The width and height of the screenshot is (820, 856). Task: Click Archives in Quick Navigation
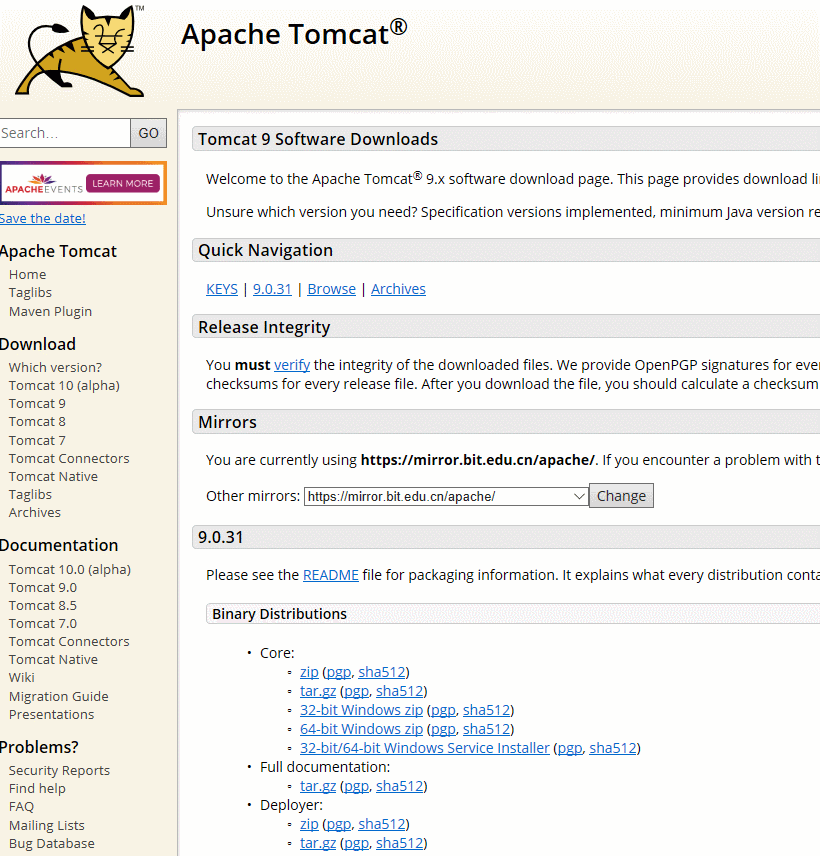(398, 289)
